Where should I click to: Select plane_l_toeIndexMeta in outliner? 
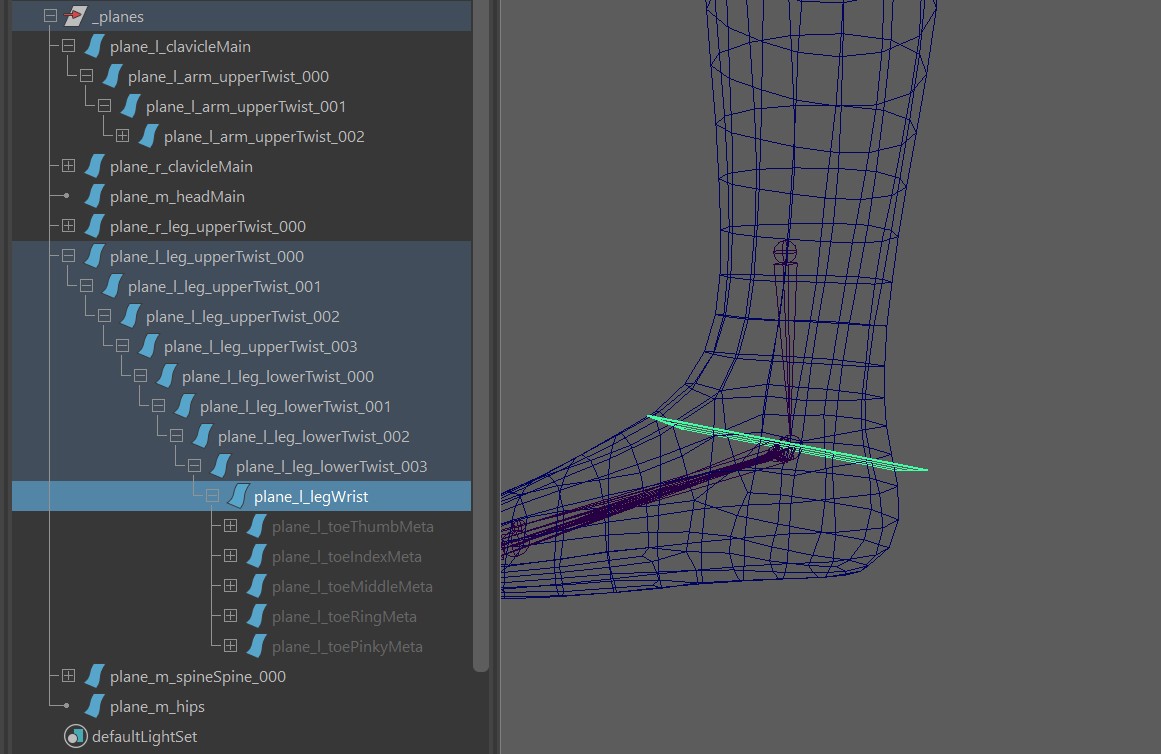[346, 556]
